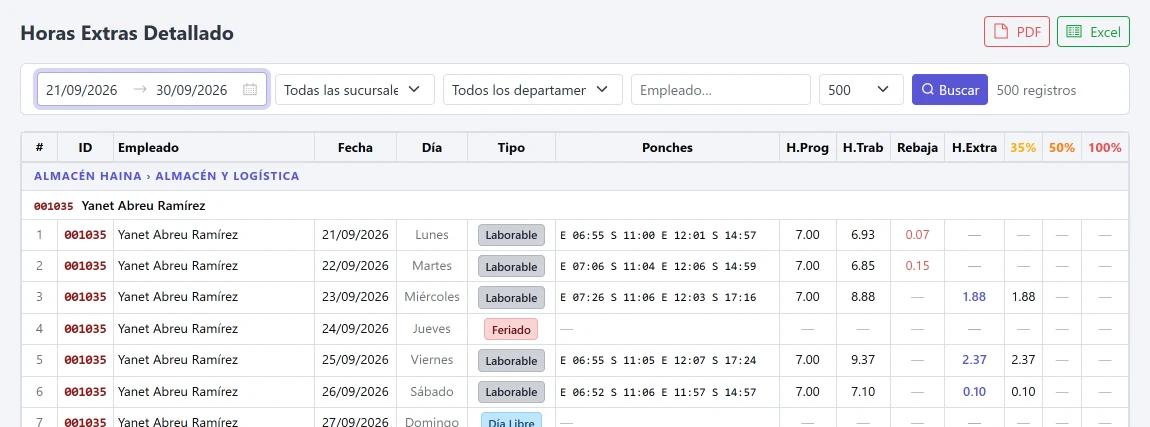Click the Rebaja value 0.15
The width and height of the screenshot is (1150, 427).
918,266
